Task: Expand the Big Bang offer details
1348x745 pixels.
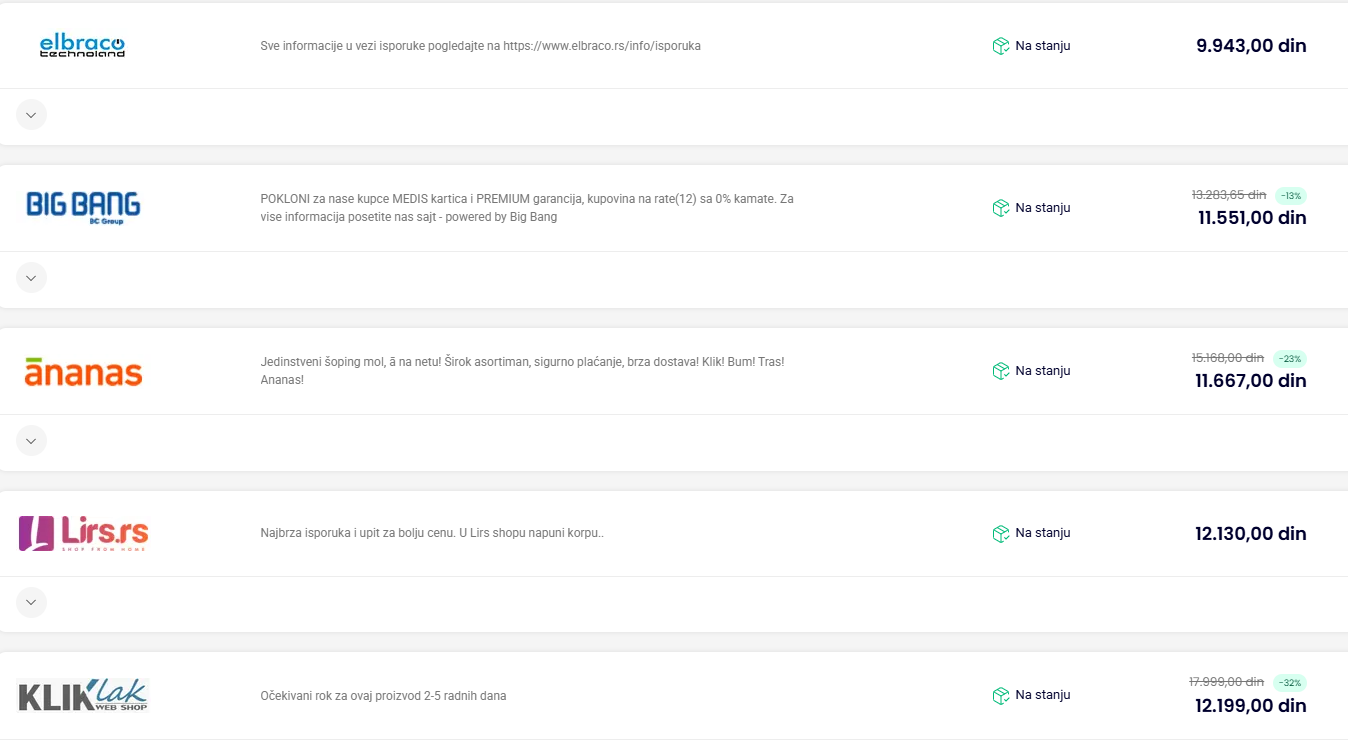Action: pyautogui.click(x=31, y=278)
